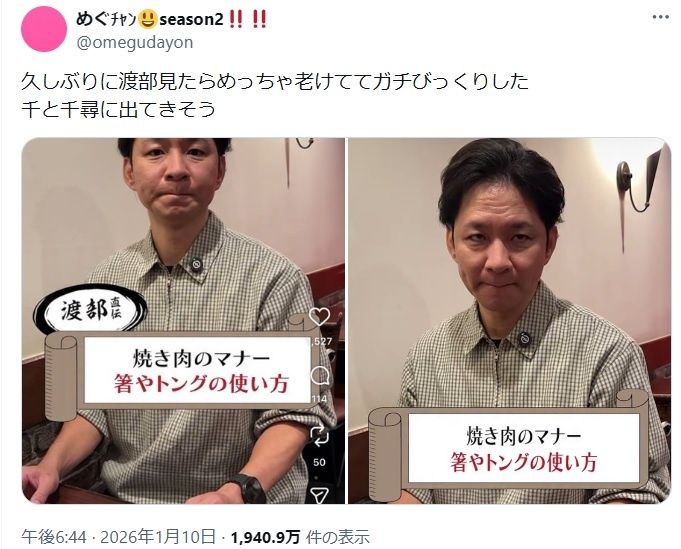Open the attached photo with the 渡部直伝 badge
The height and width of the screenshot is (549, 681).
pos(183,321)
